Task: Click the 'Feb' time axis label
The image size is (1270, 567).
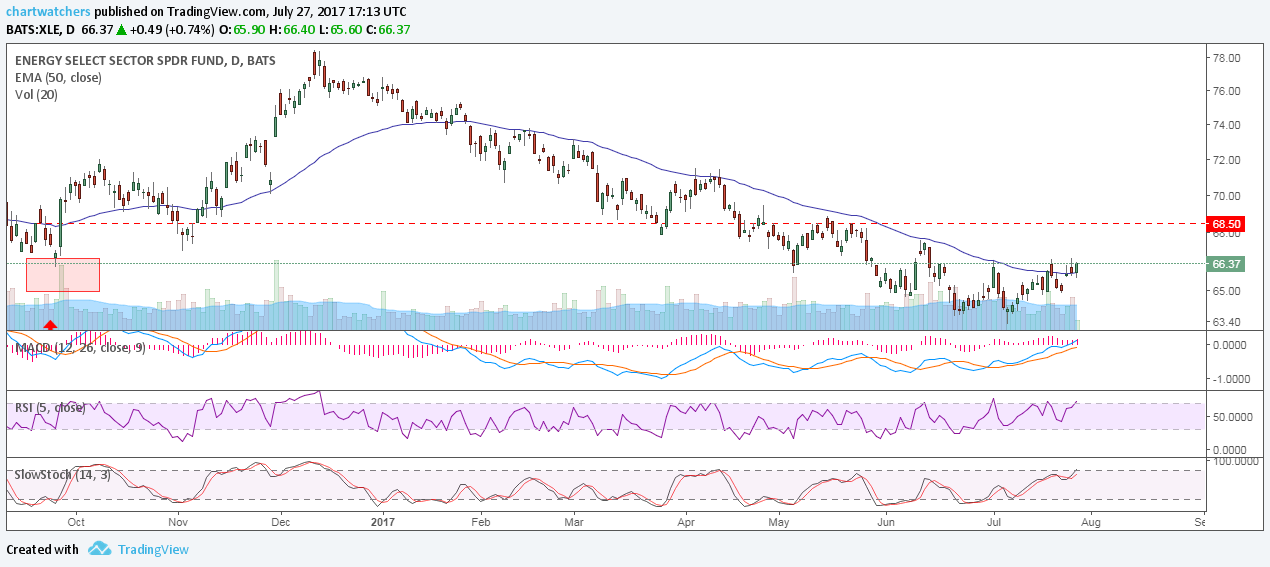Action: [481, 522]
